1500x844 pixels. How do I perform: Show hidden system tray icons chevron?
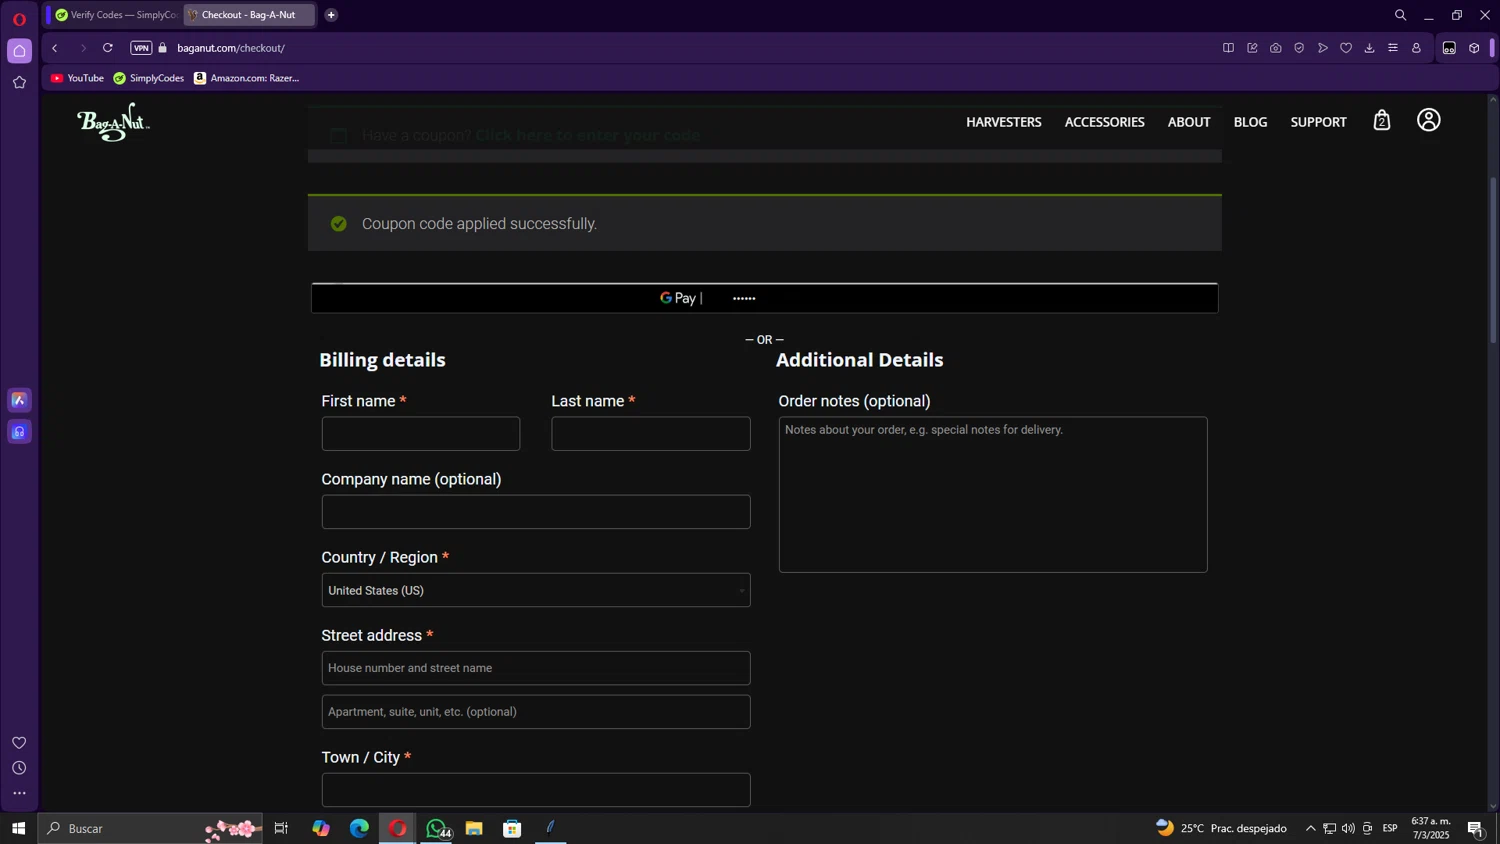pyautogui.click(x=1310, y=828)
